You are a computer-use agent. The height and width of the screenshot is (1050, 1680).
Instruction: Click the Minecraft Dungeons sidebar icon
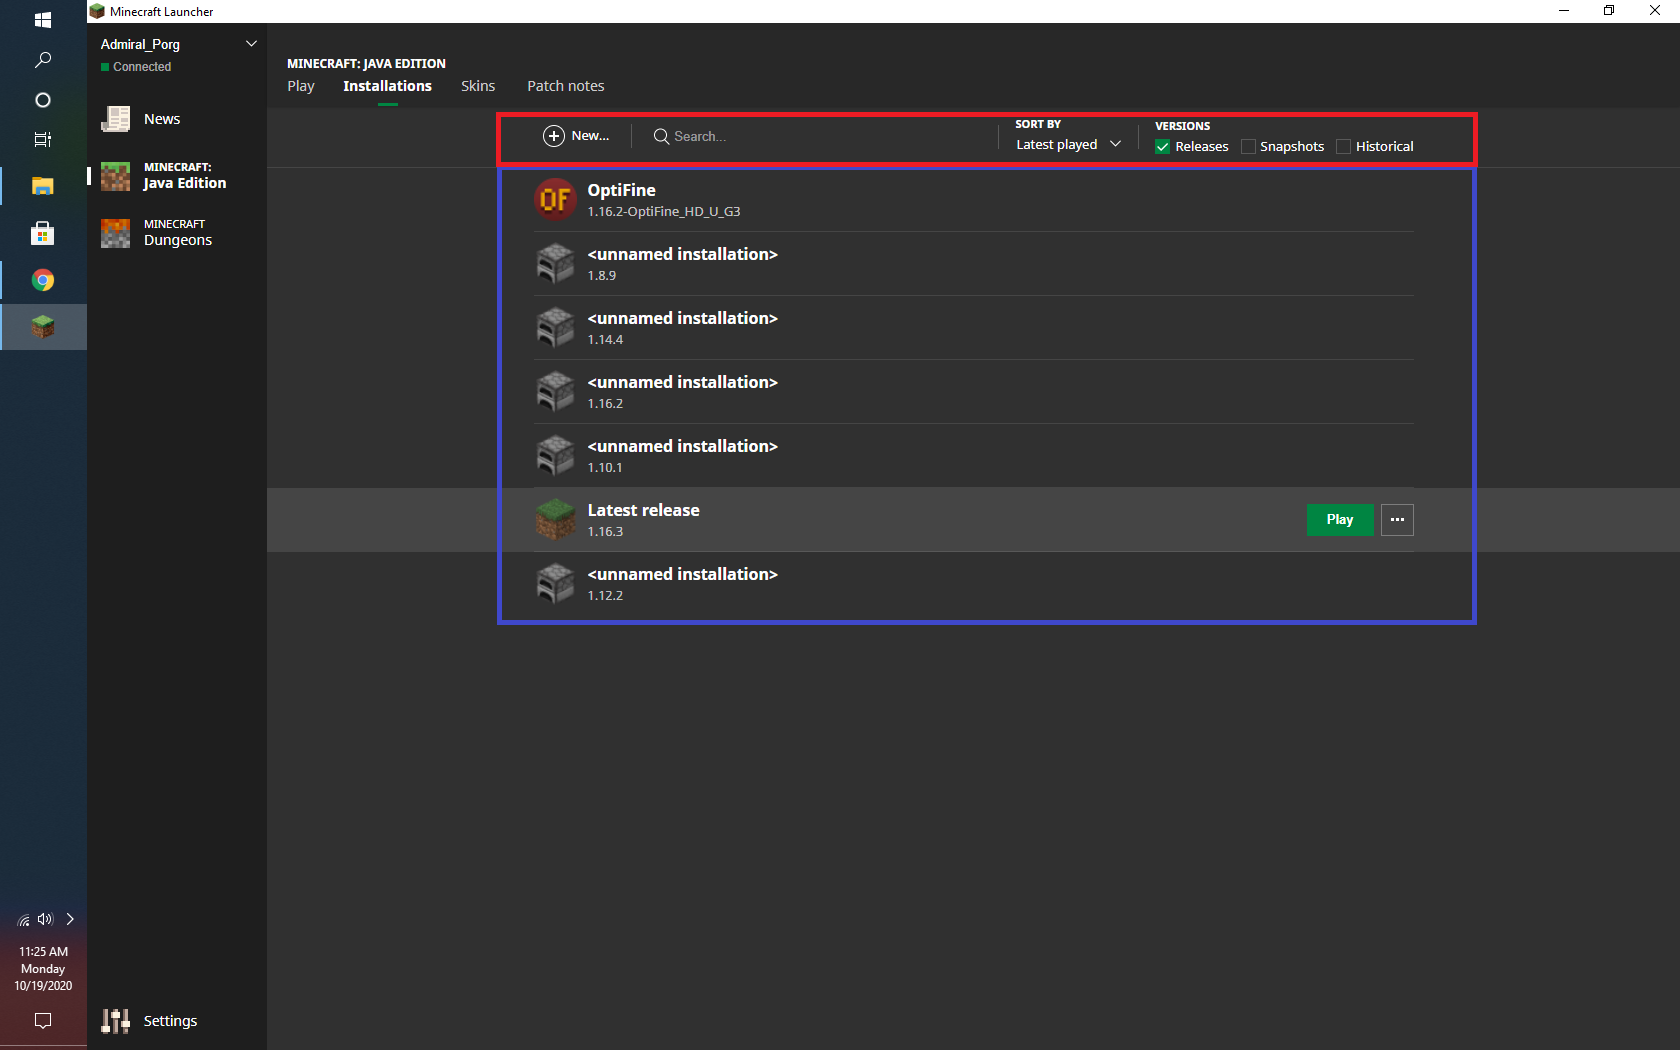115,232
